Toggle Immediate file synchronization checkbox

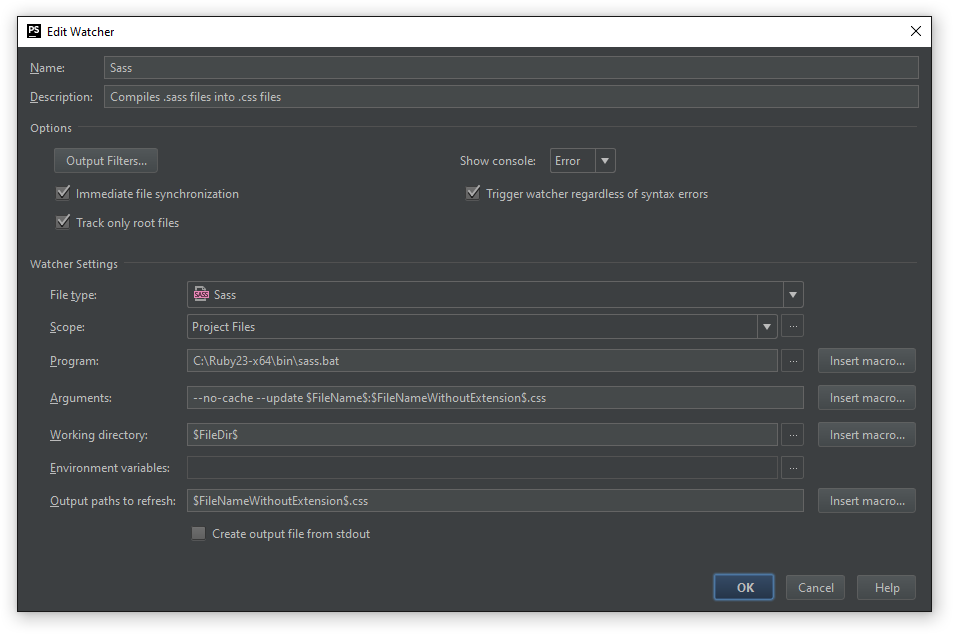63,194
